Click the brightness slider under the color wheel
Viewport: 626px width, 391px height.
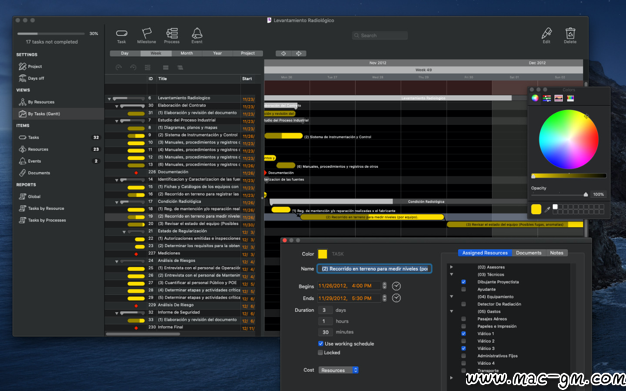569,175
